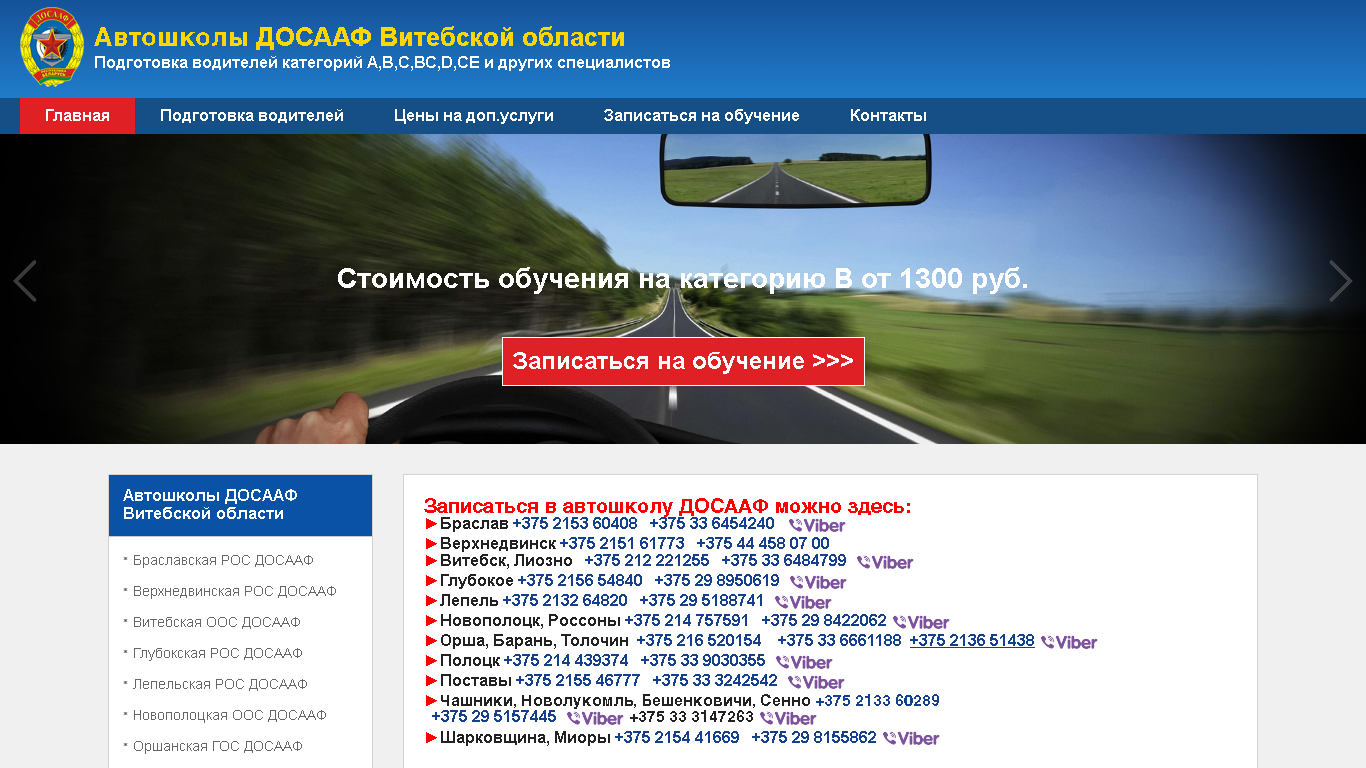
Task: Open Viber next to +375 29 5157445
Action: pyautogui.click(x=595, y=718)
